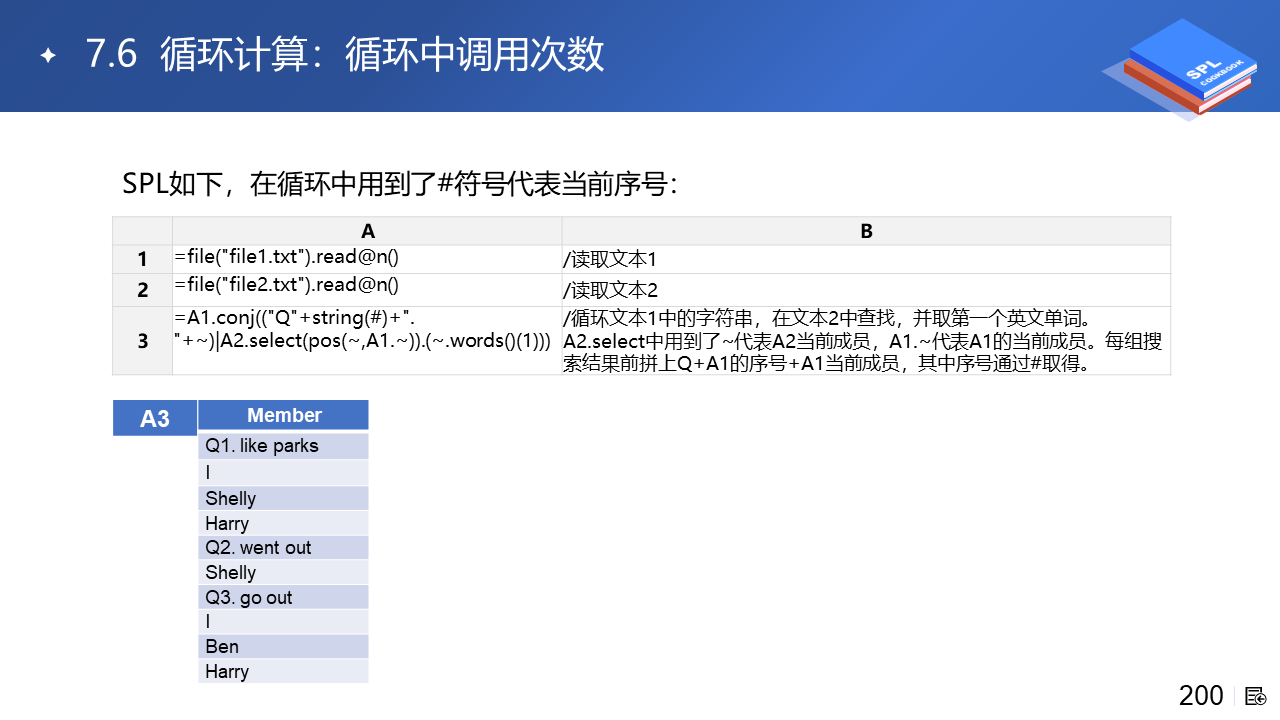Click the comment starting with '/循环文本1中的字符串'
Image resolution: width=1280 pixels, height=720 pixels.
tap(866, 341)
